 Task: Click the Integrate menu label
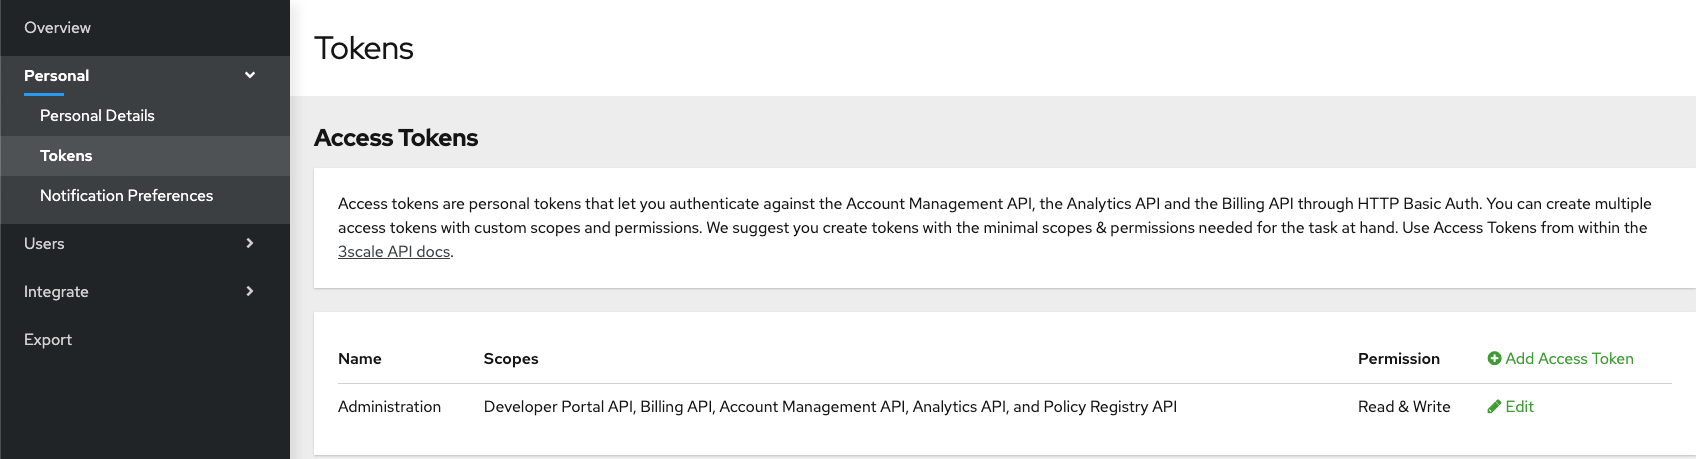coord(56,292)
